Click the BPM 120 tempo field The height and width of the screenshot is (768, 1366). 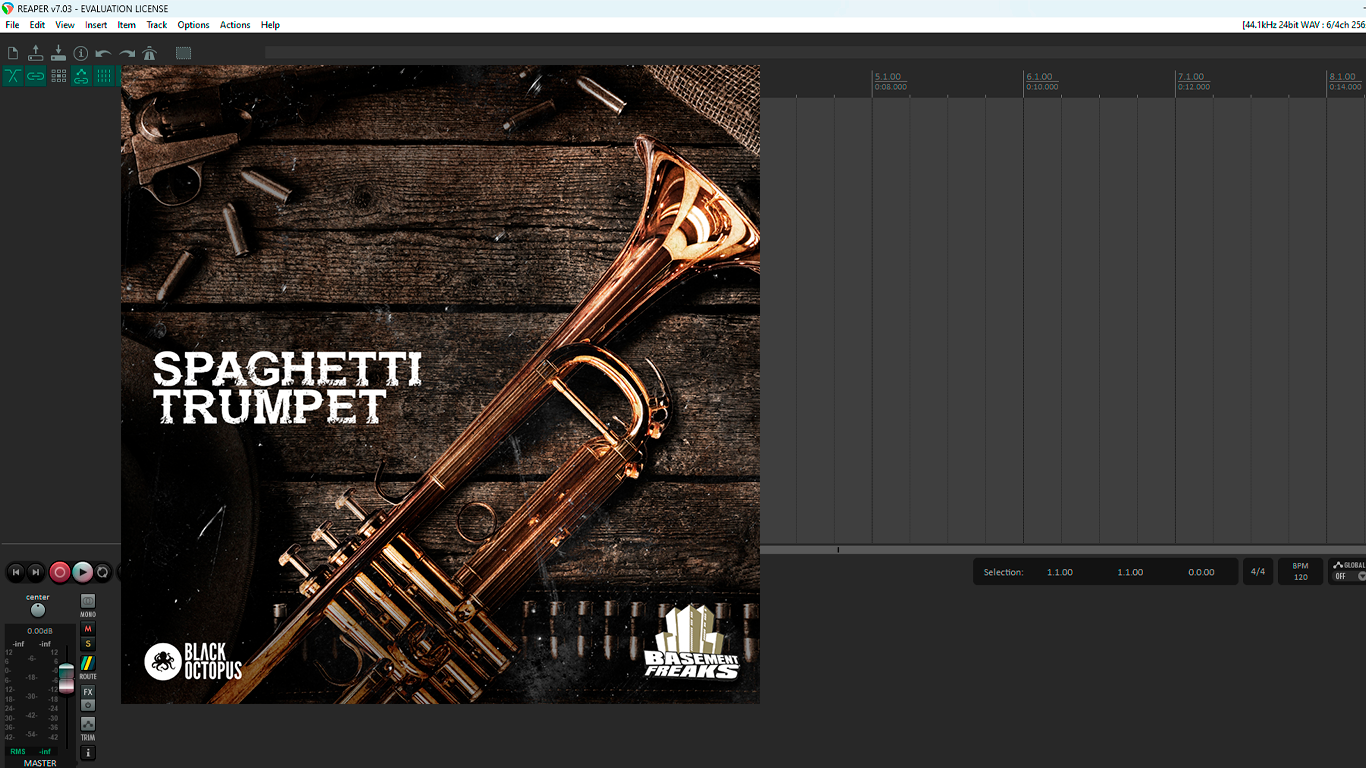pos(1300,572)
